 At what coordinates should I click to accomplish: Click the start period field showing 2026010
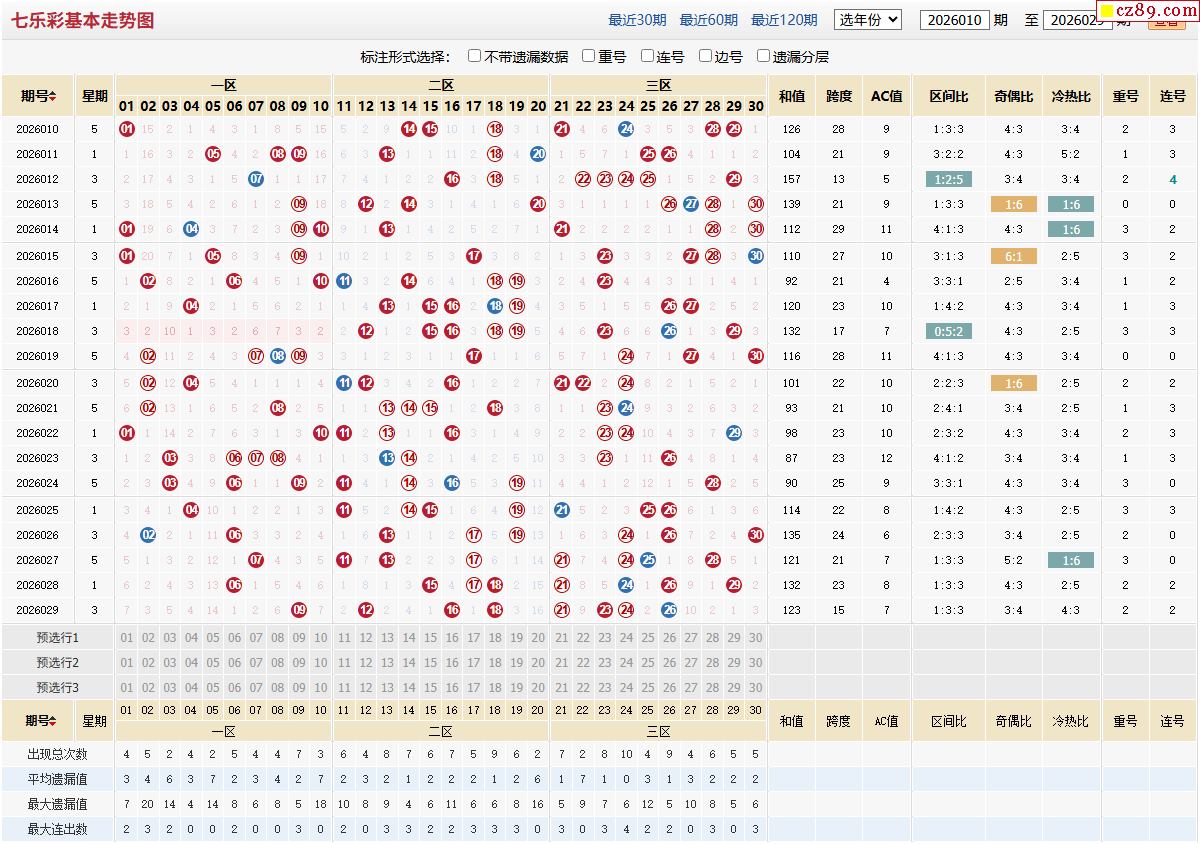pos(954,20)
